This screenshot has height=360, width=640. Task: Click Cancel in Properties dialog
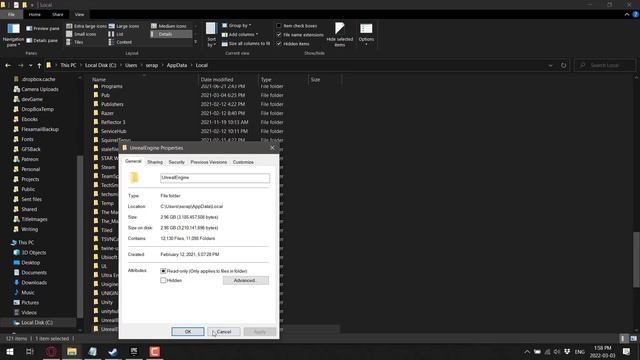tap(224, 331)
